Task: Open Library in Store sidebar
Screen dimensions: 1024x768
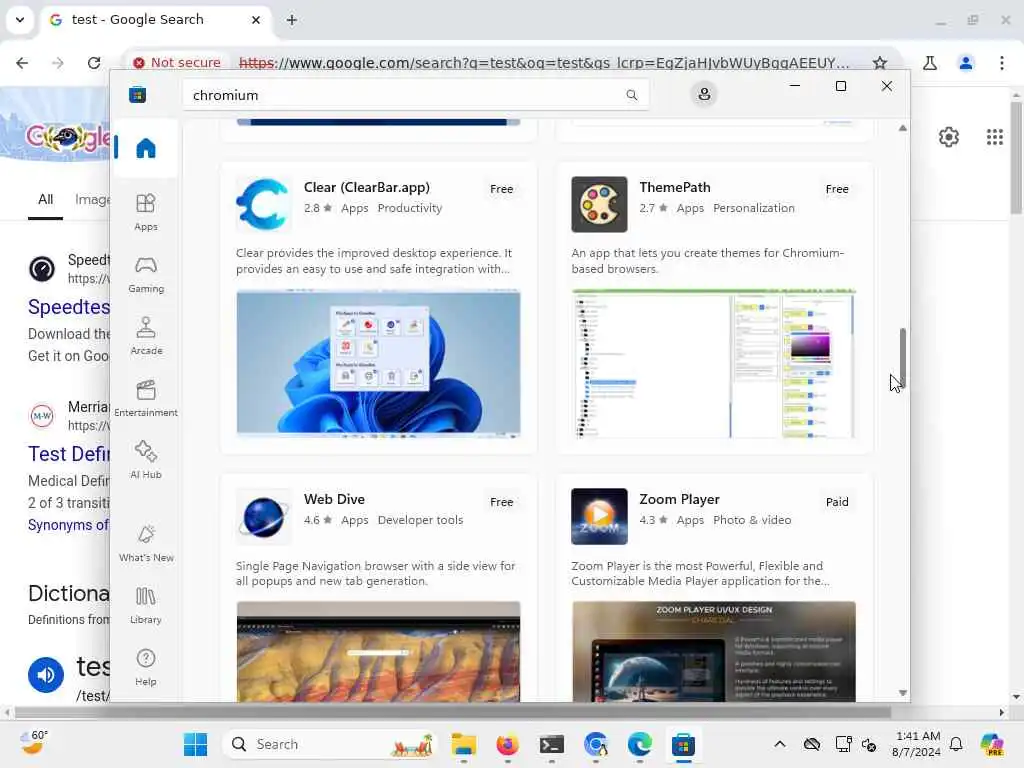Action: (x=146, y=605)
